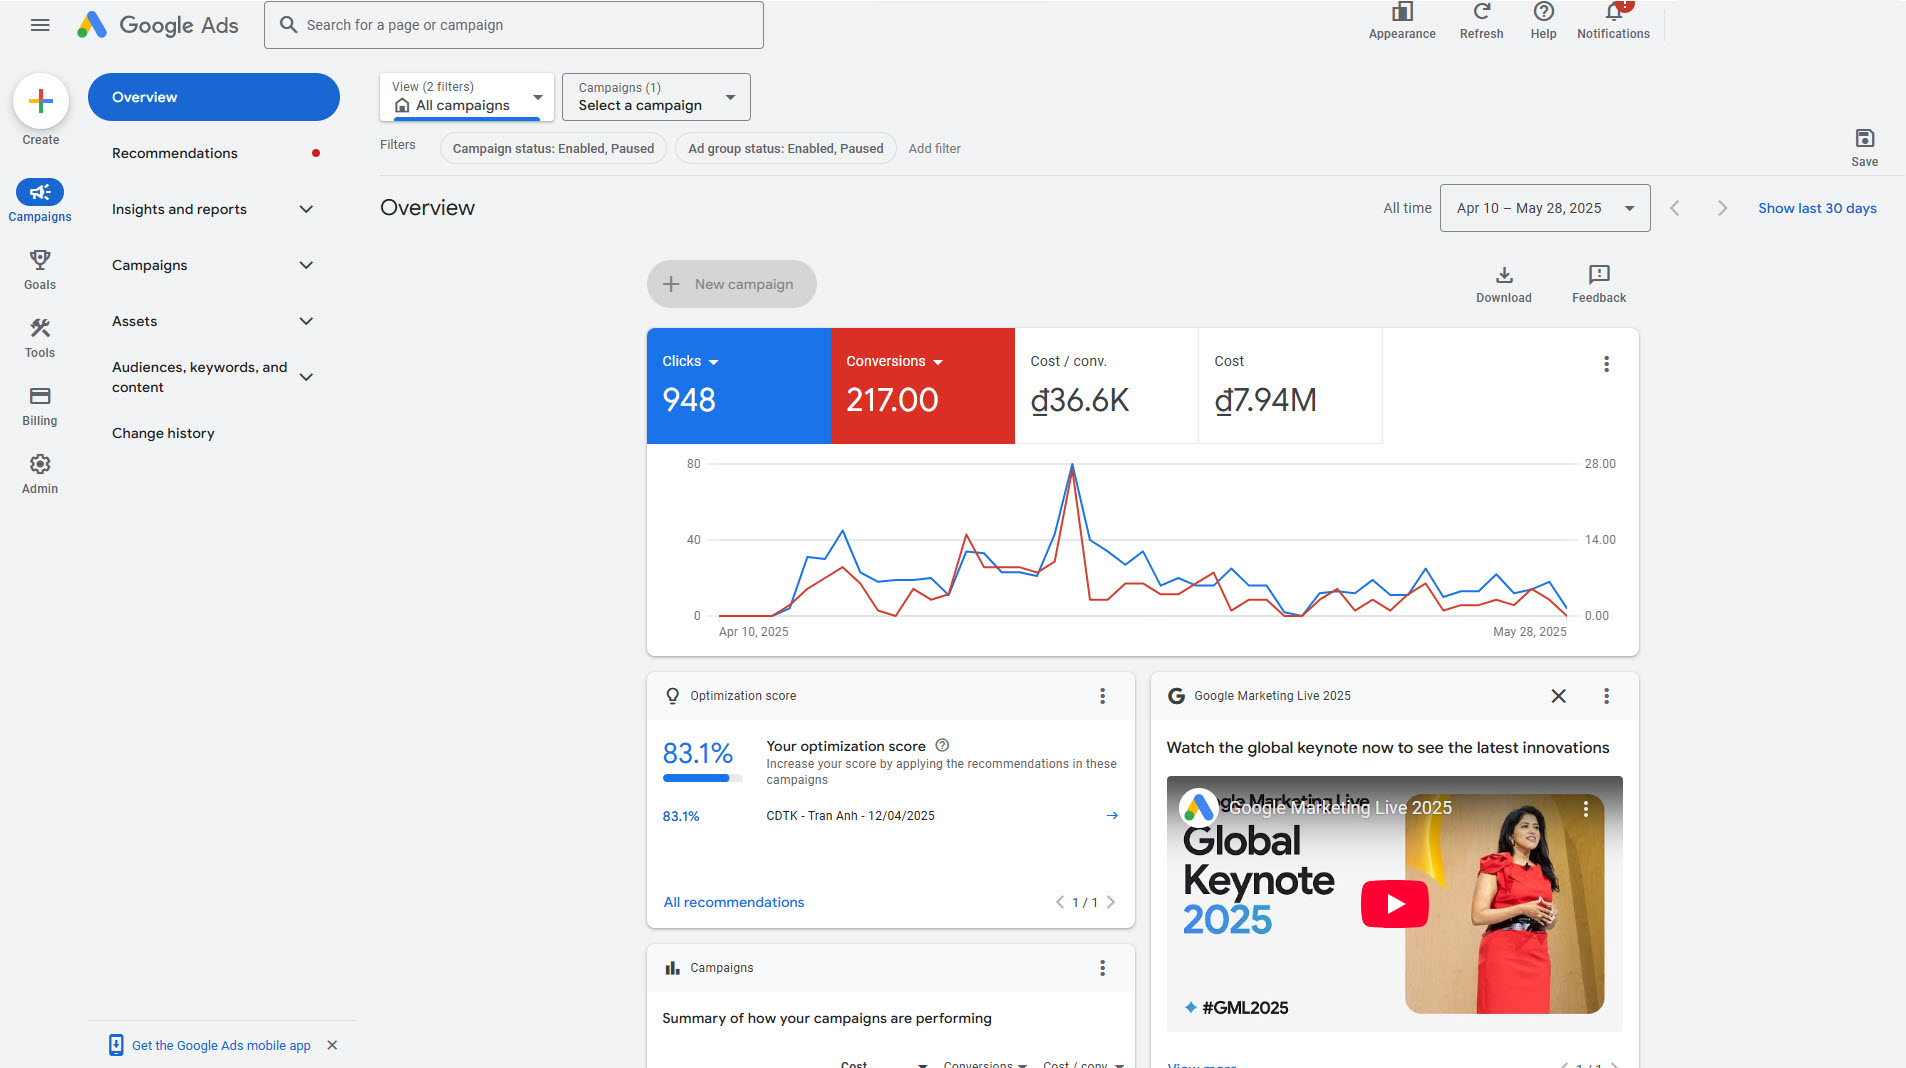Open the All campaigns view dropdown
Viewport: 1906px width, 1068px height.
(x=467, y=97)
